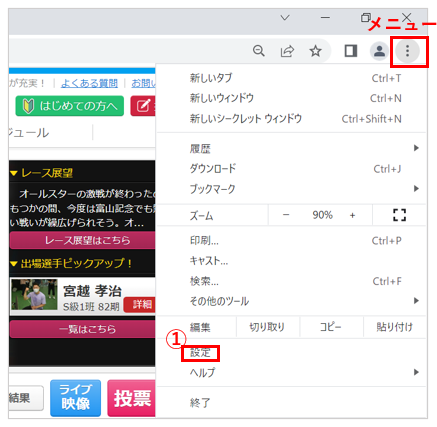Image resolution: width=437 pixels, height=427 pixels.
Task: Open the Chrome three-dot menu button
Action: [x=407, y=51]
